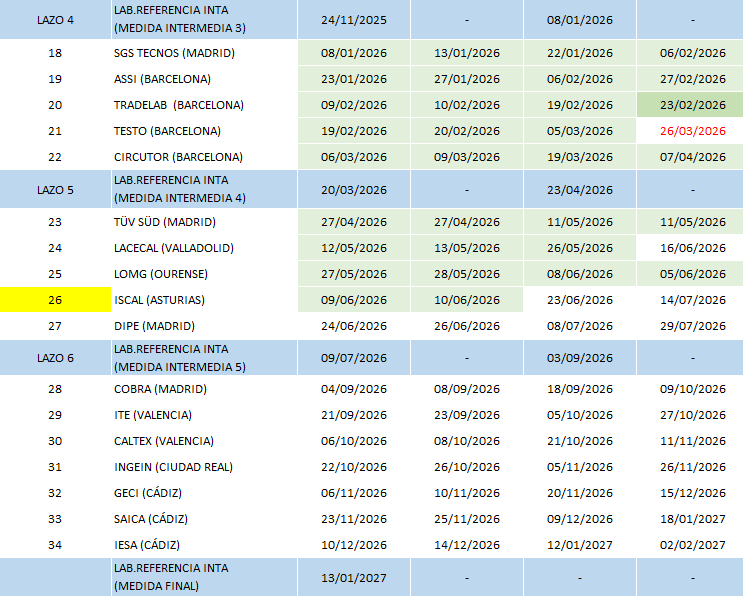Select the red date 26/03/2026
This screenshot has height=596, width=743.
[692, 131]
